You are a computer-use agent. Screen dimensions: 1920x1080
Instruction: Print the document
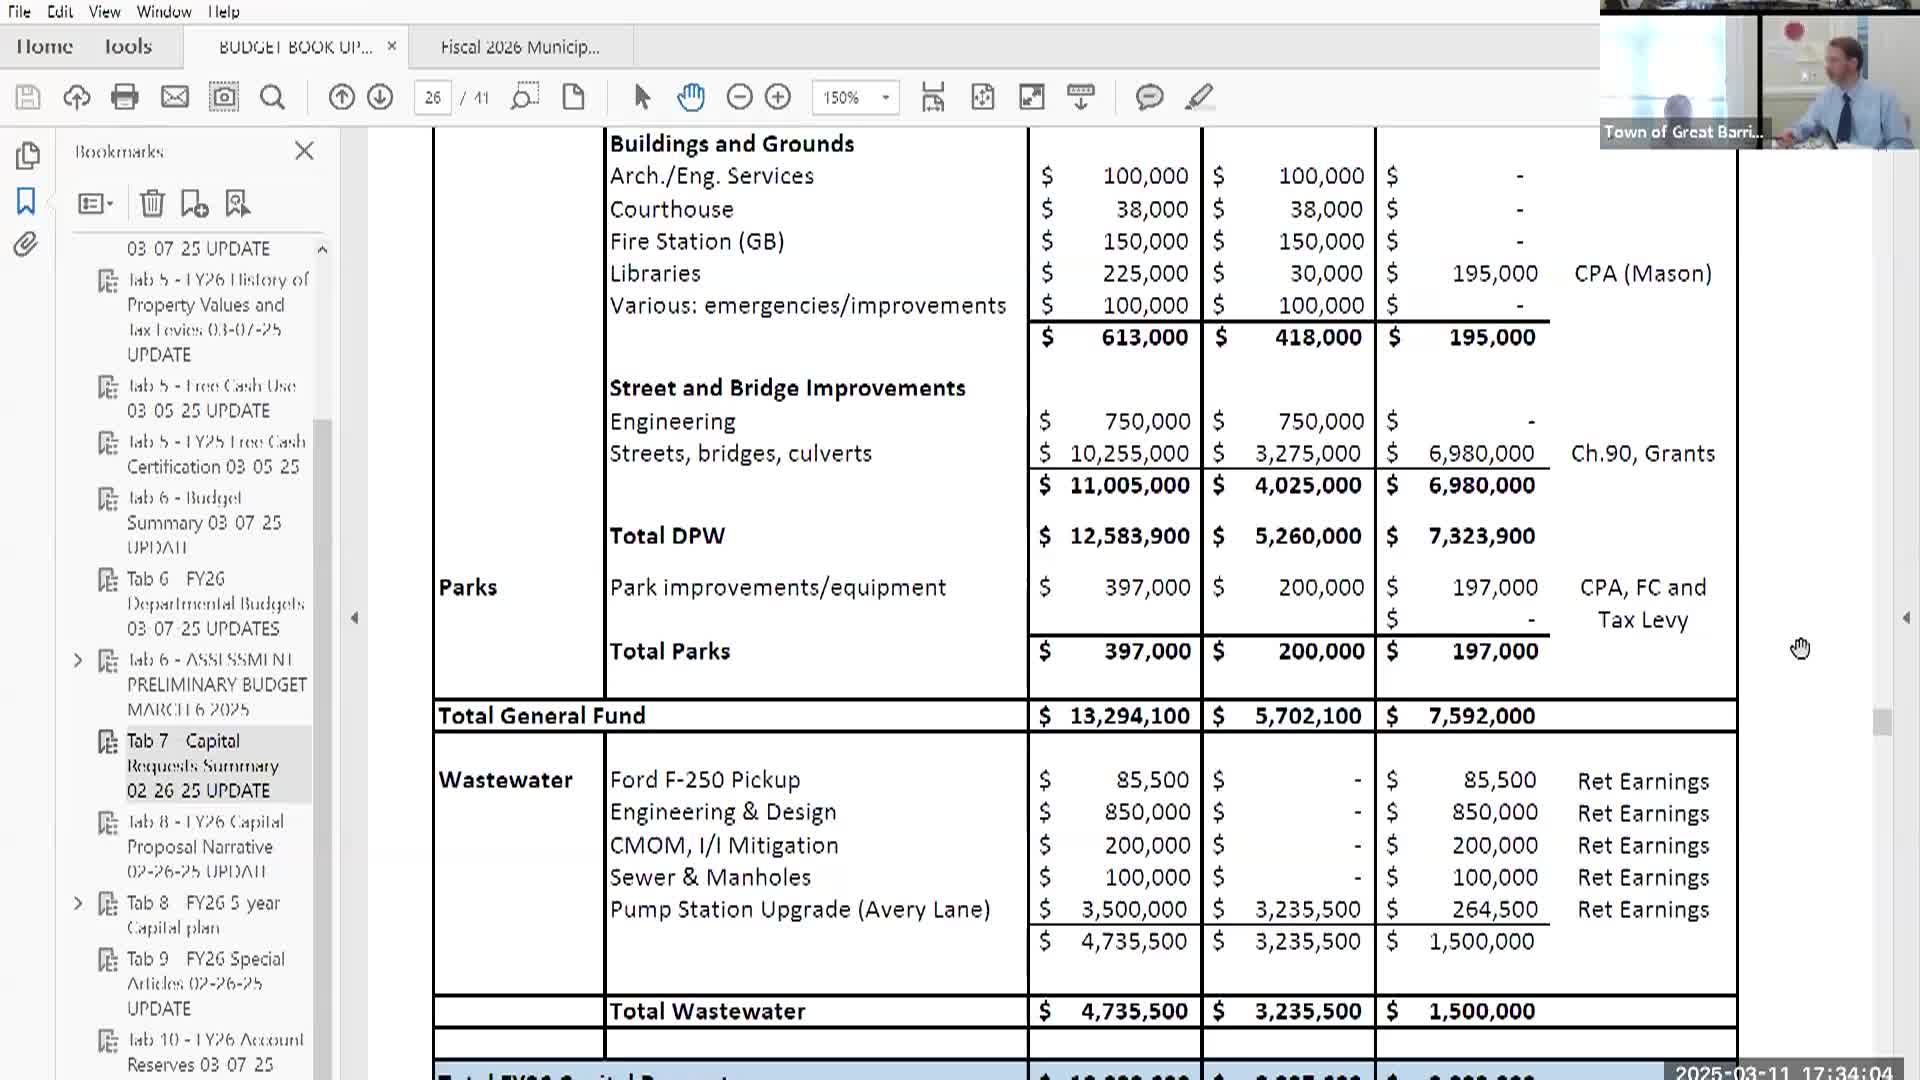pyautogui.click(x=125, y=97)
